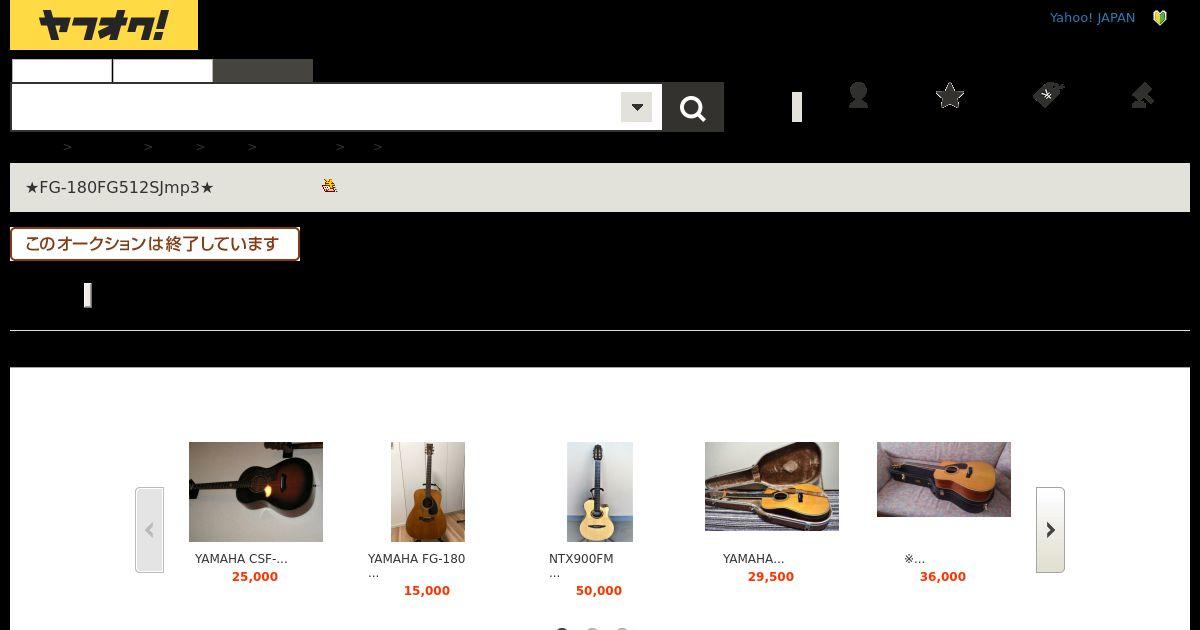Image resolution: width=1200 pixels, height=630 pixels.
Task: Open the YAMAHA FG-180 listing link
Action: (416, 559)
